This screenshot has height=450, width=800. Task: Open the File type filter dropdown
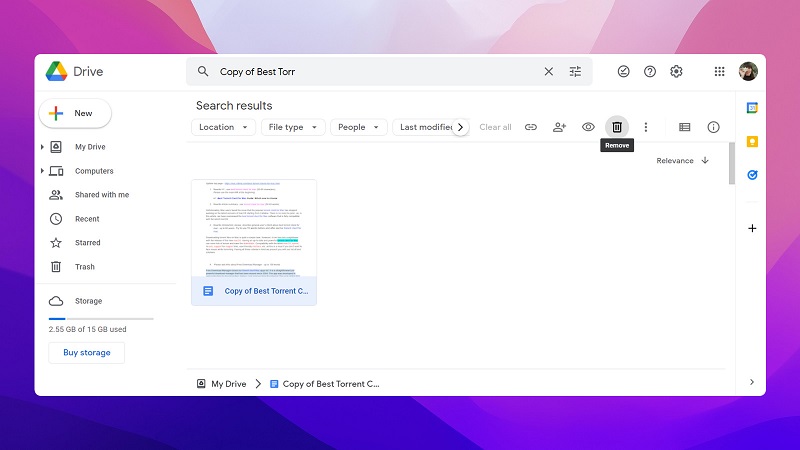pyautogui.click(x=293, y=127)
